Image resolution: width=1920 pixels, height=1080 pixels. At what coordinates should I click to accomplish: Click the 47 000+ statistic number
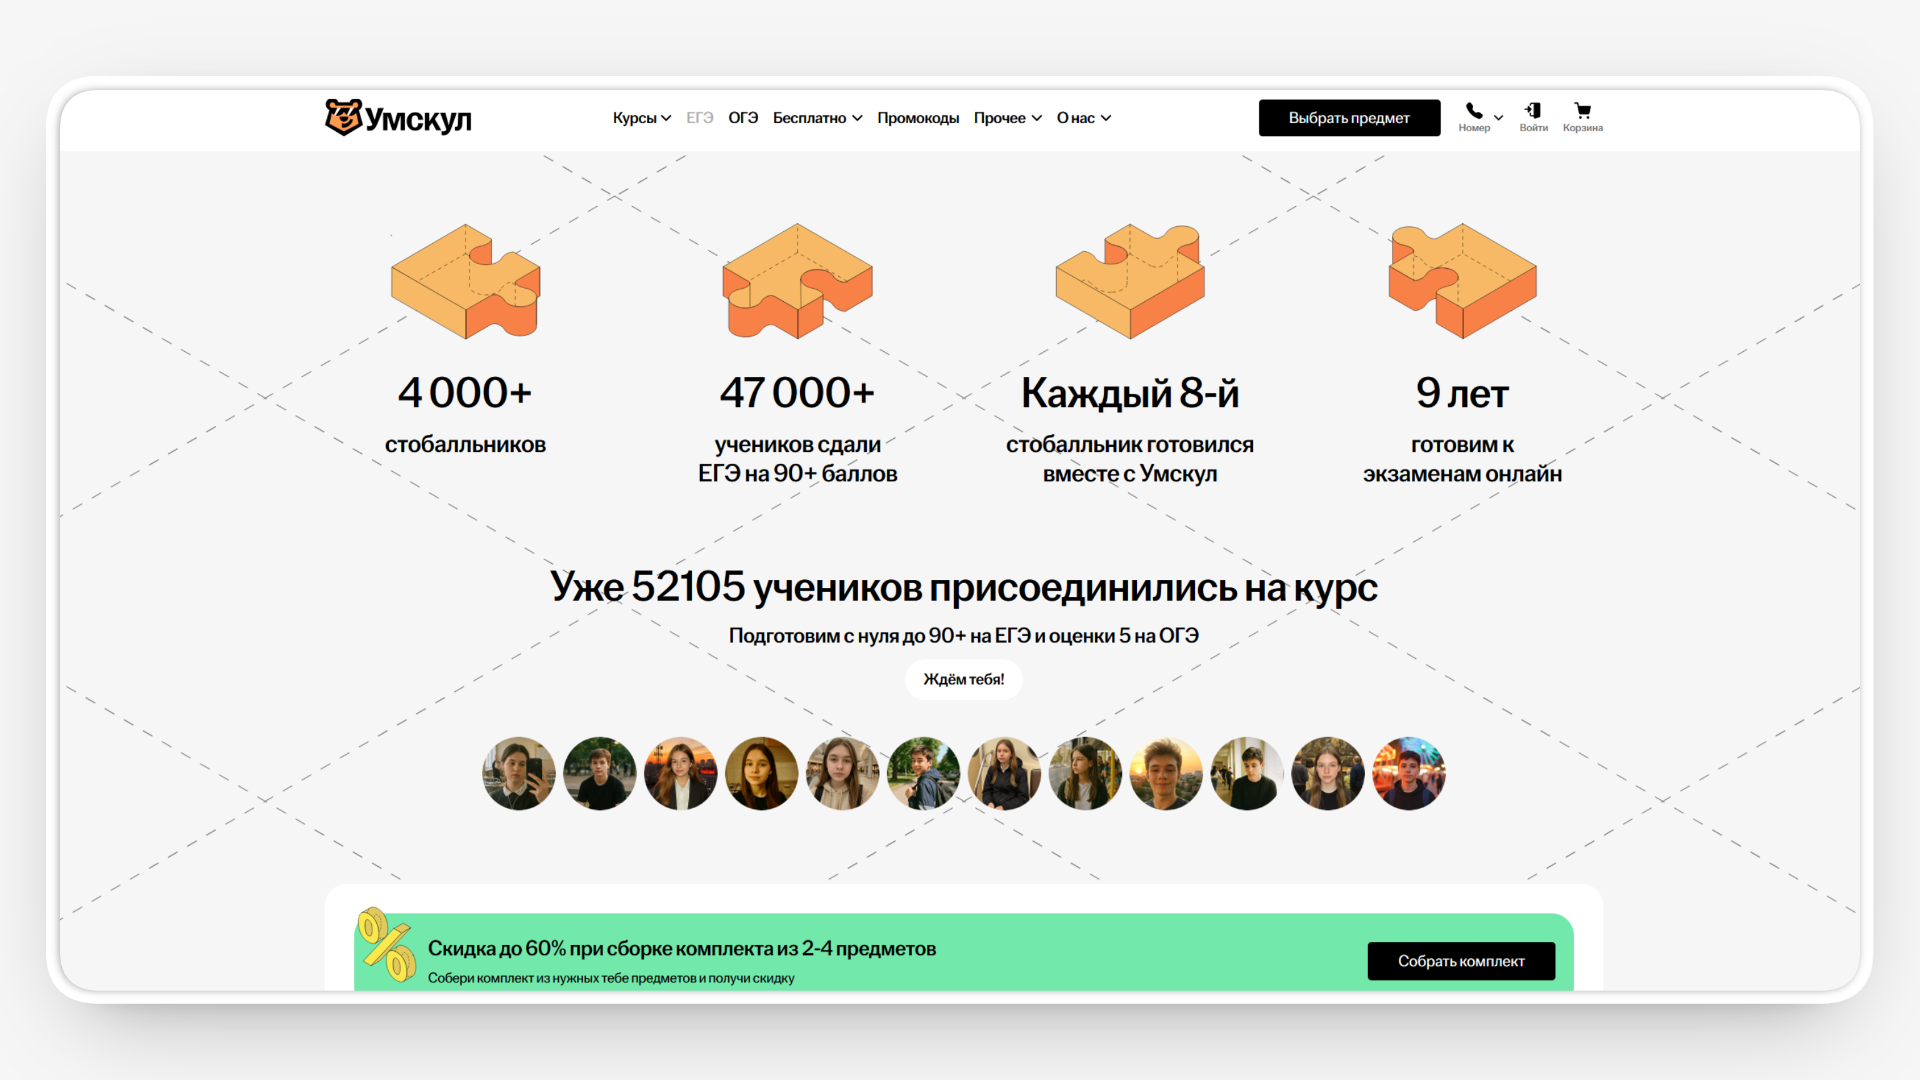(x=797, y=392)
